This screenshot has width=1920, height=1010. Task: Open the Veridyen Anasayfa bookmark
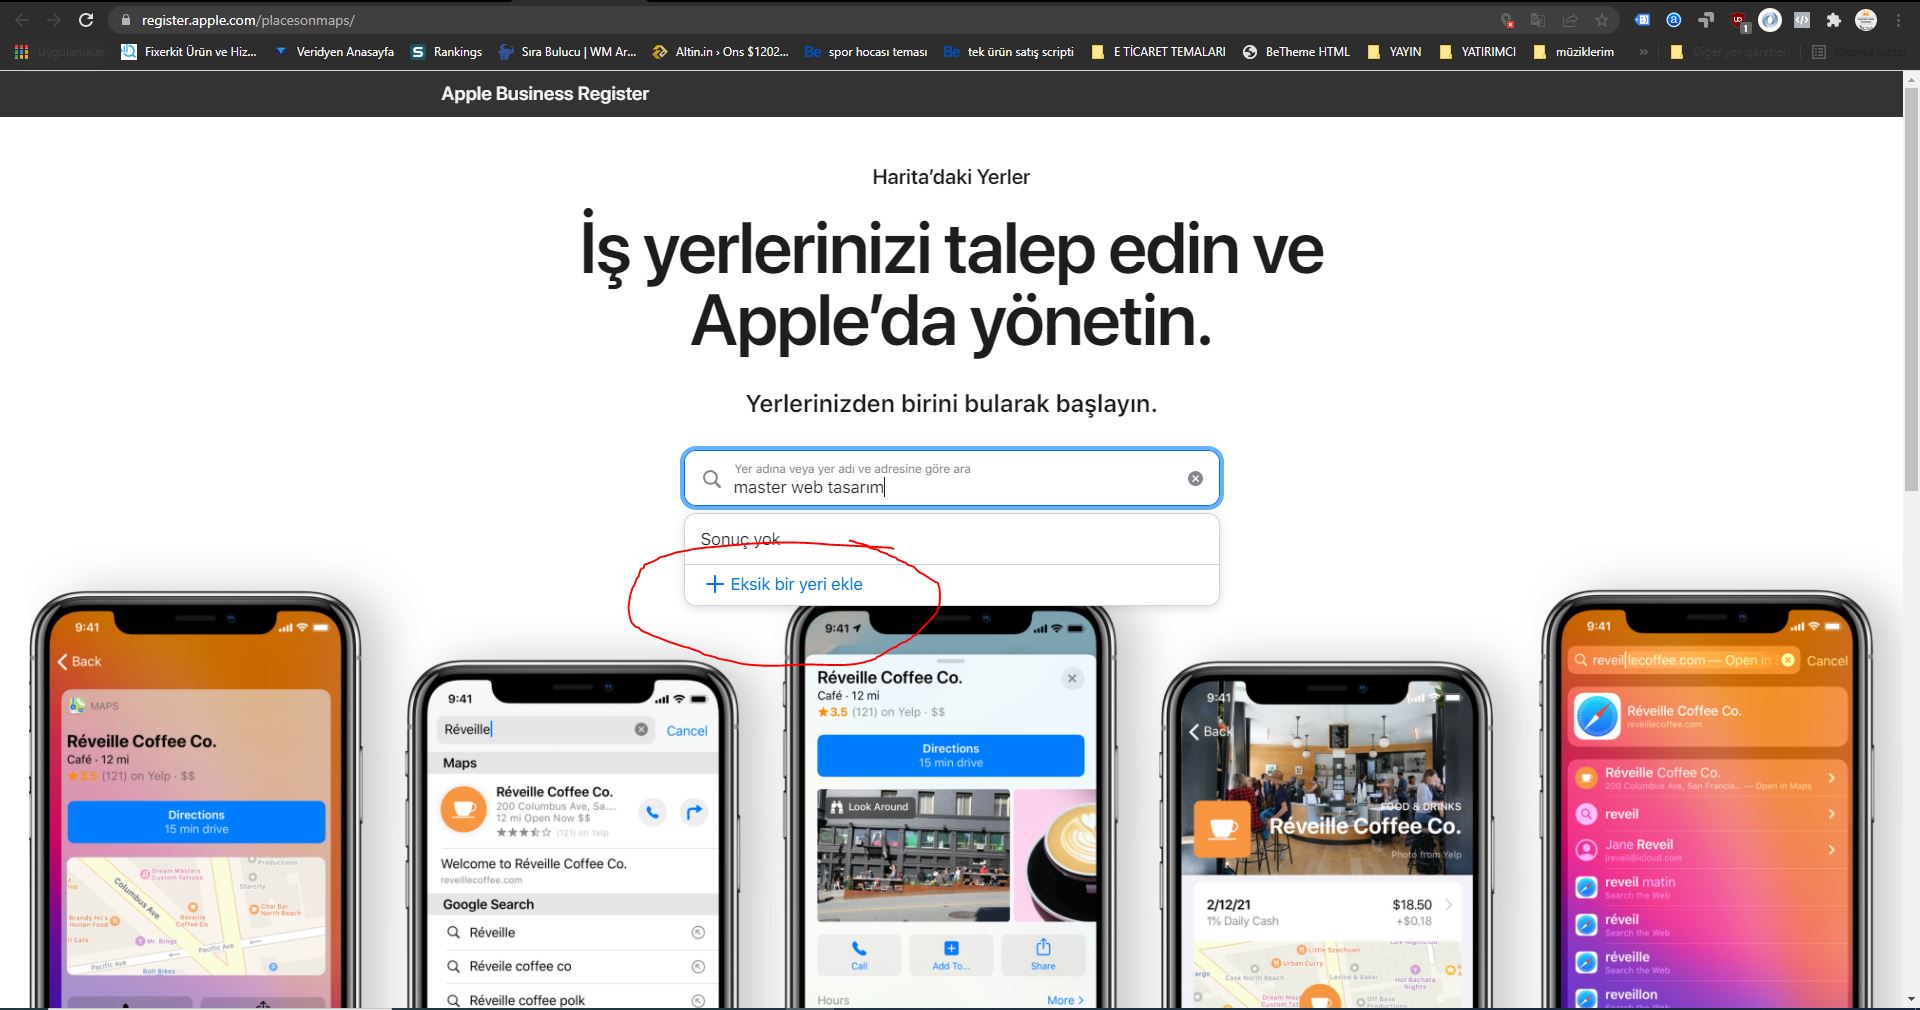(334, 52)
